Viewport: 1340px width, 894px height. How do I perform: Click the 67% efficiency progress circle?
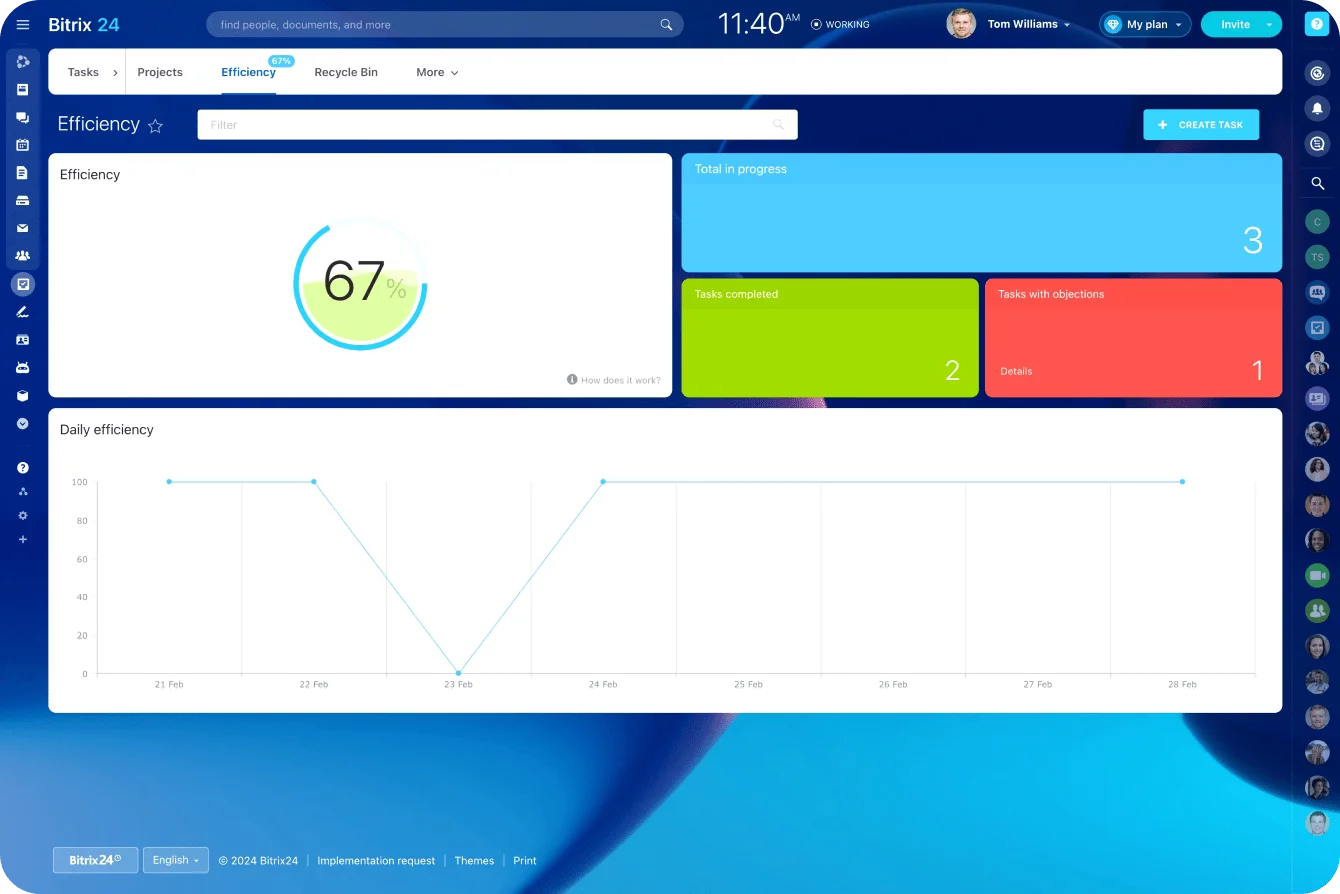[x=360, y=283]
